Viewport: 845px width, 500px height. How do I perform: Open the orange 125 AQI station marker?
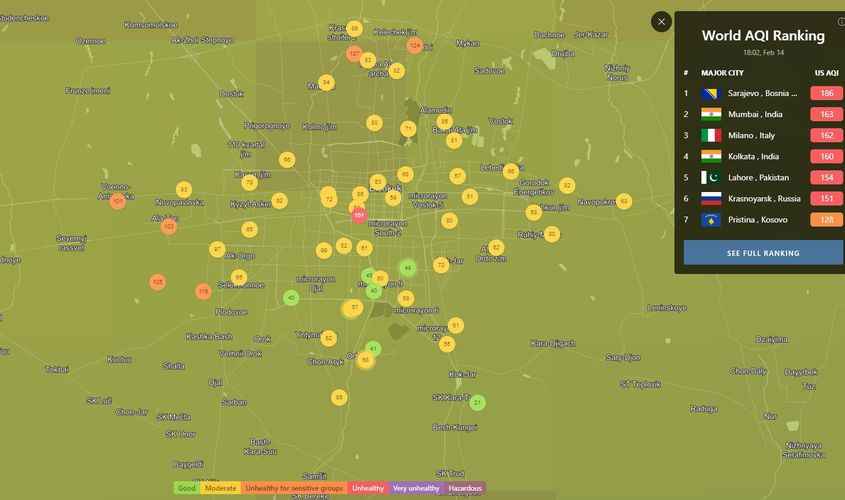pos(157,283)
